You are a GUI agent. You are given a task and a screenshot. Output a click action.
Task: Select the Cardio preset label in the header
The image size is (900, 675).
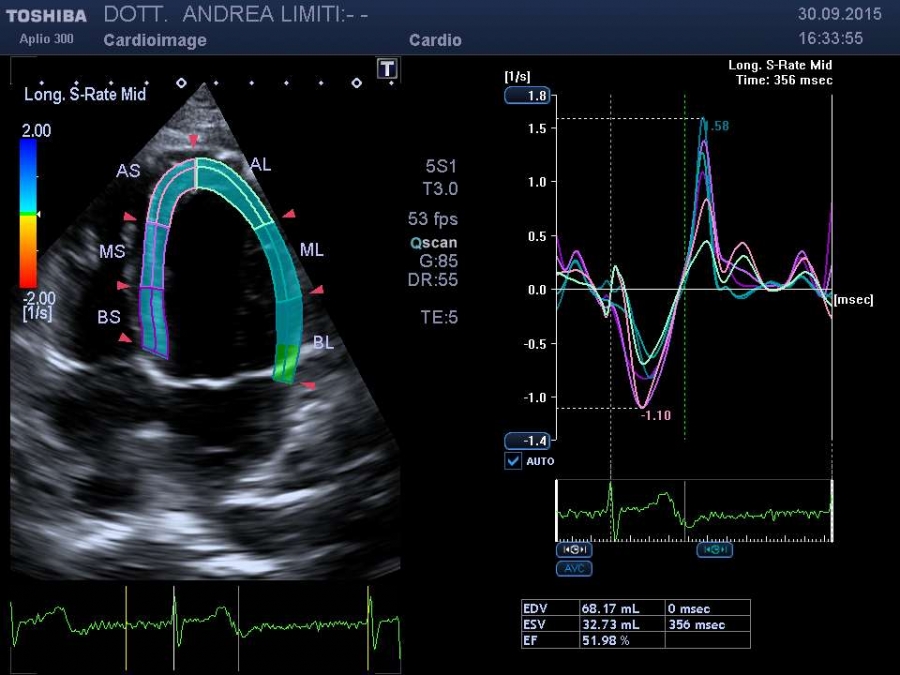pyautogui.click(x=435, y=40)
